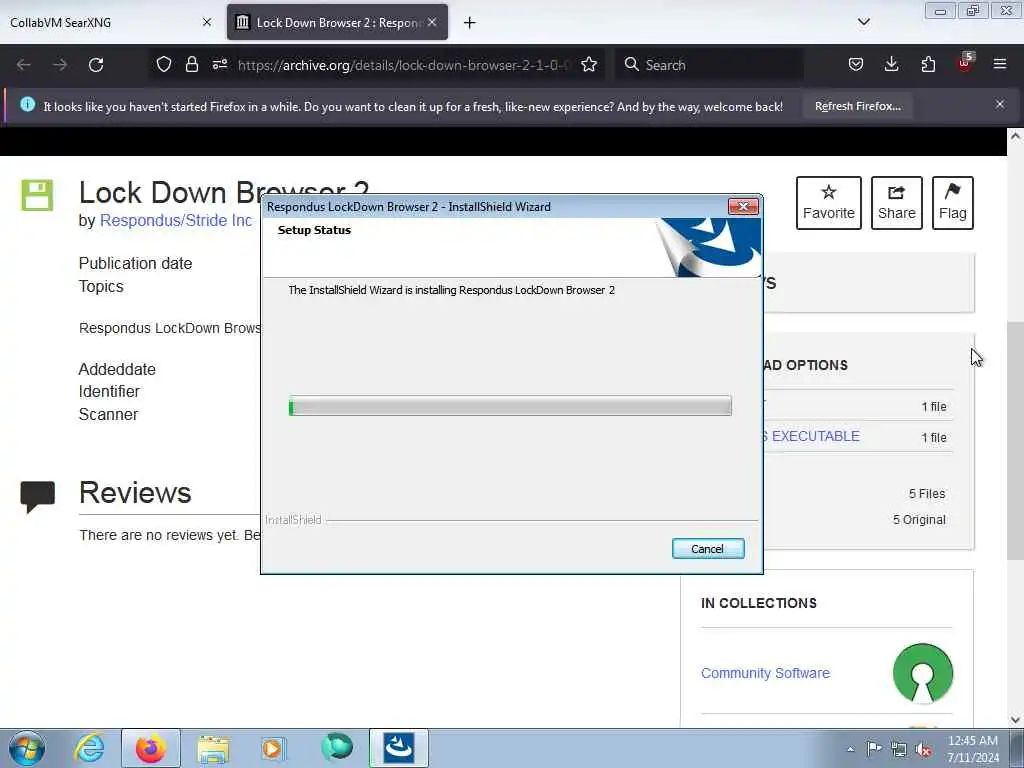This screenshot has width=1024, height=768.
Task: Switch to the CollabVM SearXNG tab
Action: click(110, 23)
